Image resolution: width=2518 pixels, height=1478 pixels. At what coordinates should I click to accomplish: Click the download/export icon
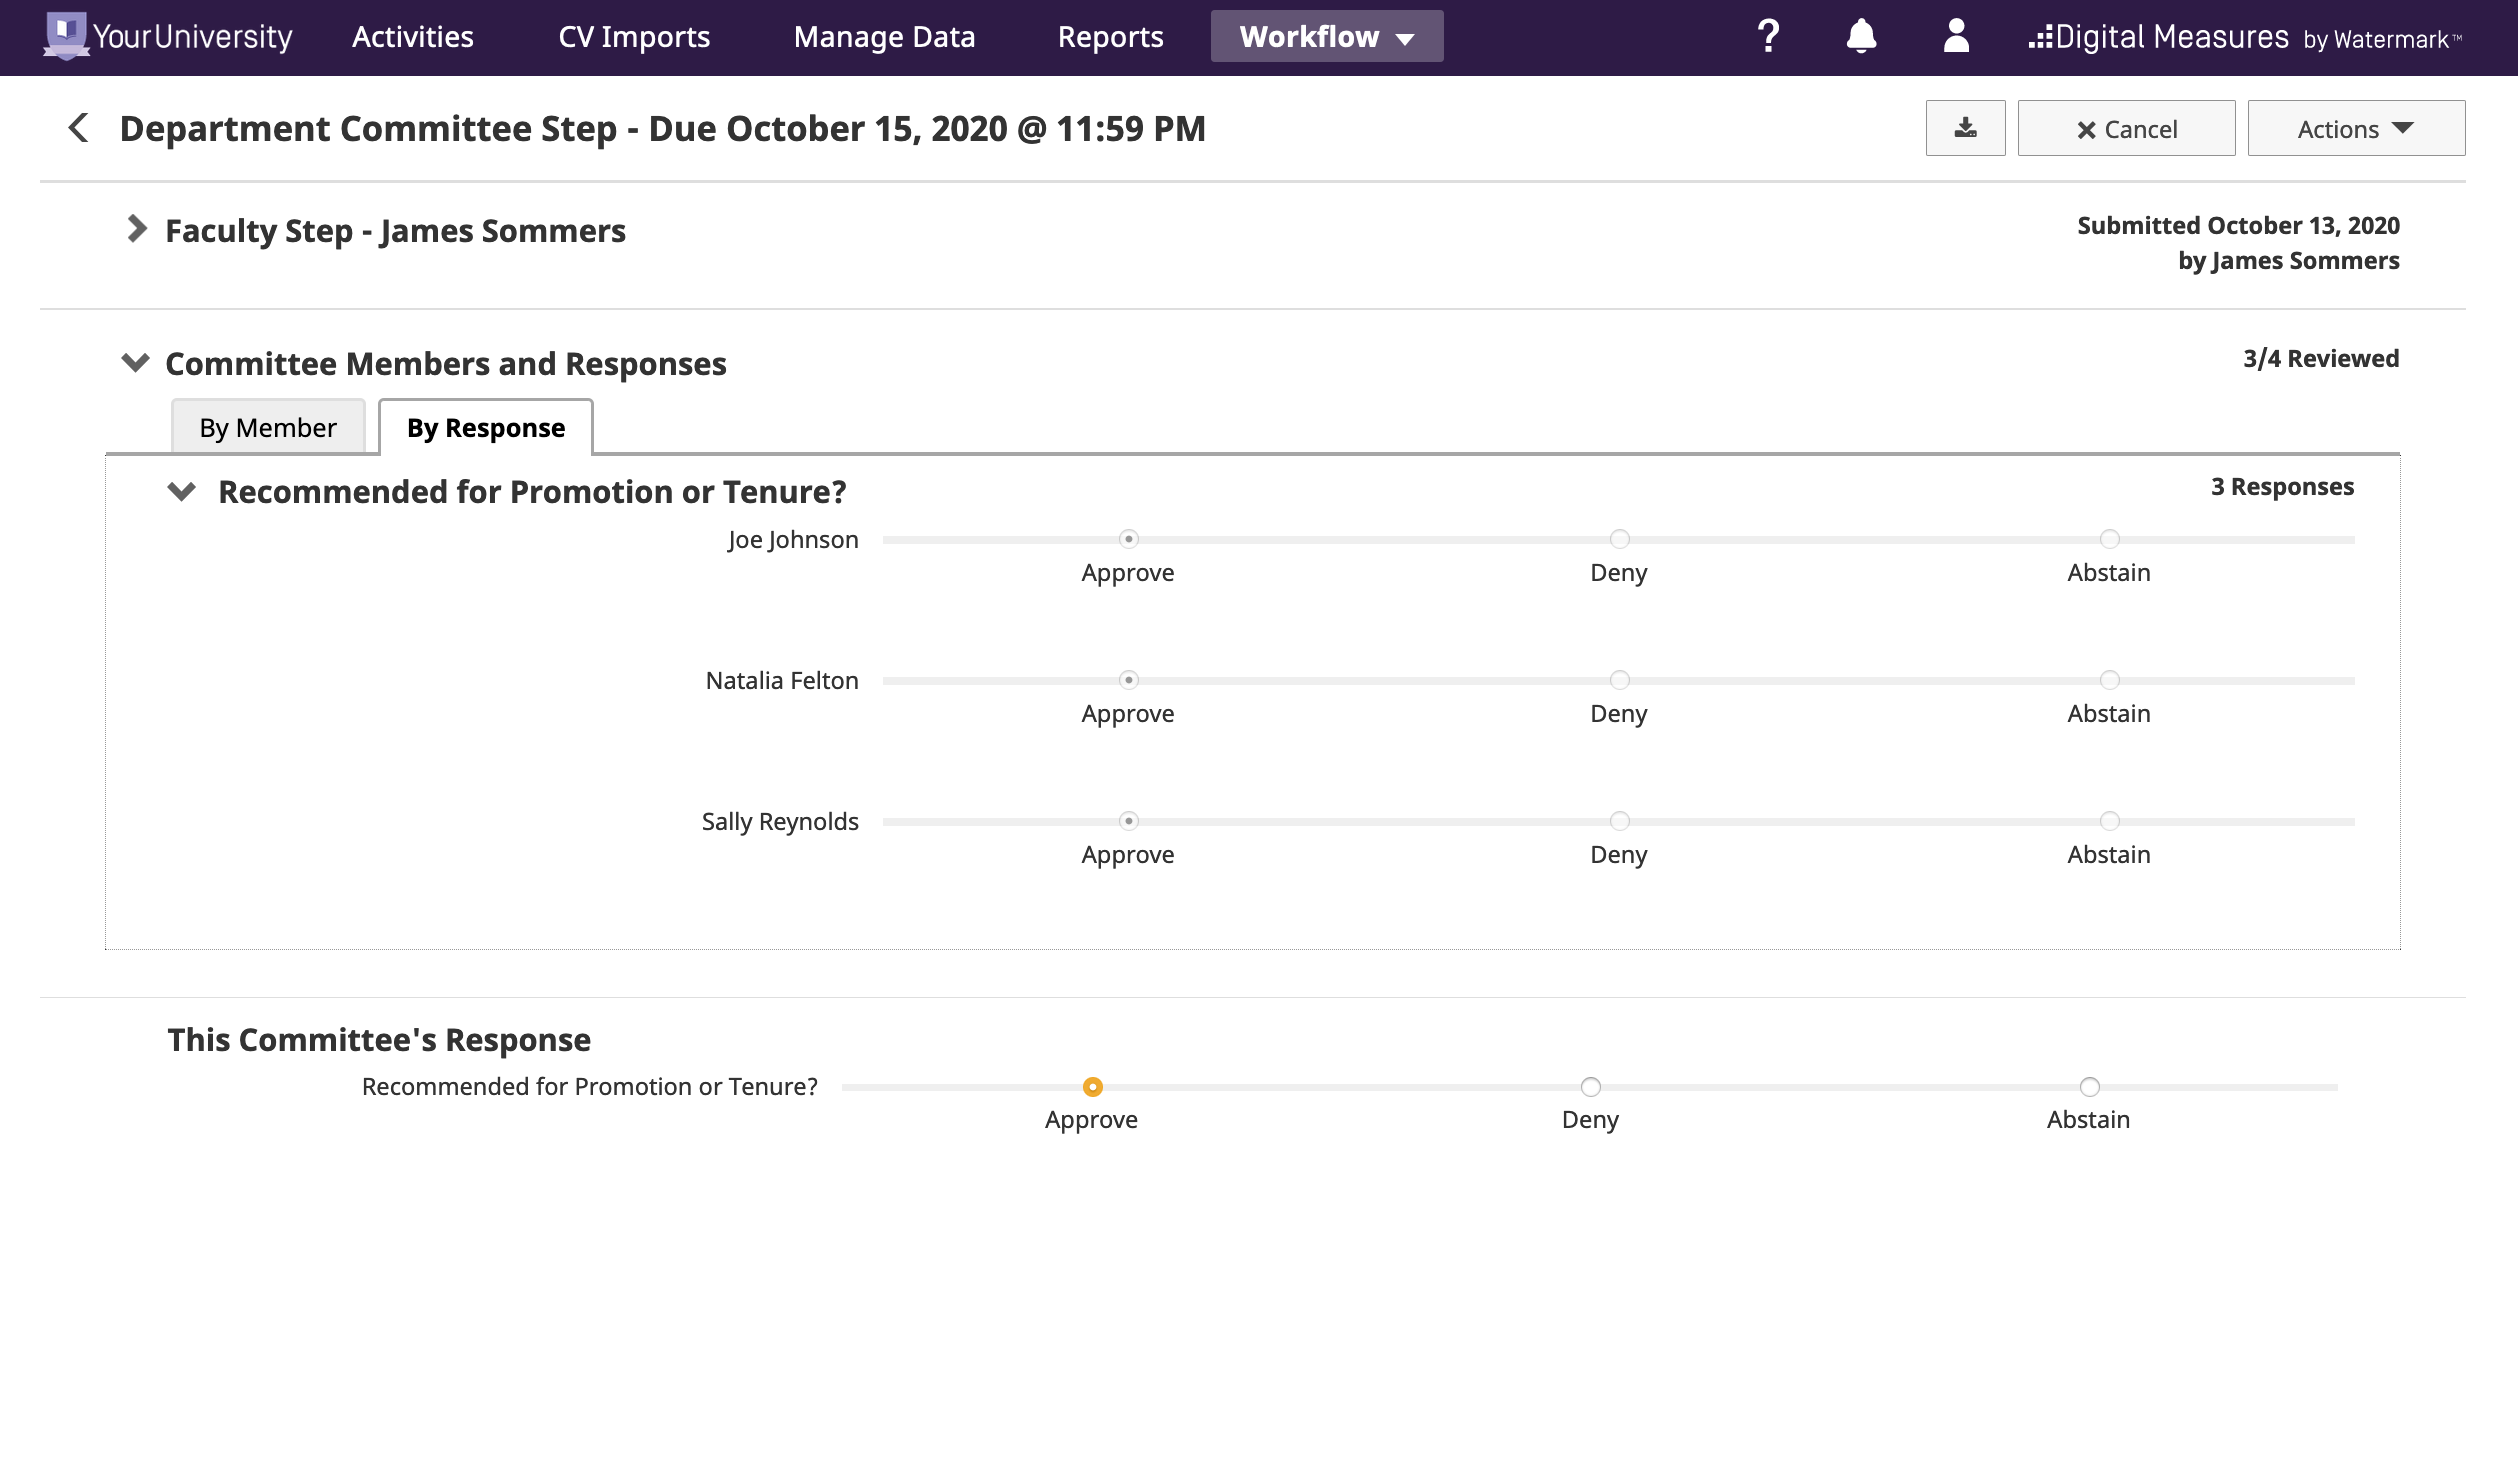point(1965,127)
